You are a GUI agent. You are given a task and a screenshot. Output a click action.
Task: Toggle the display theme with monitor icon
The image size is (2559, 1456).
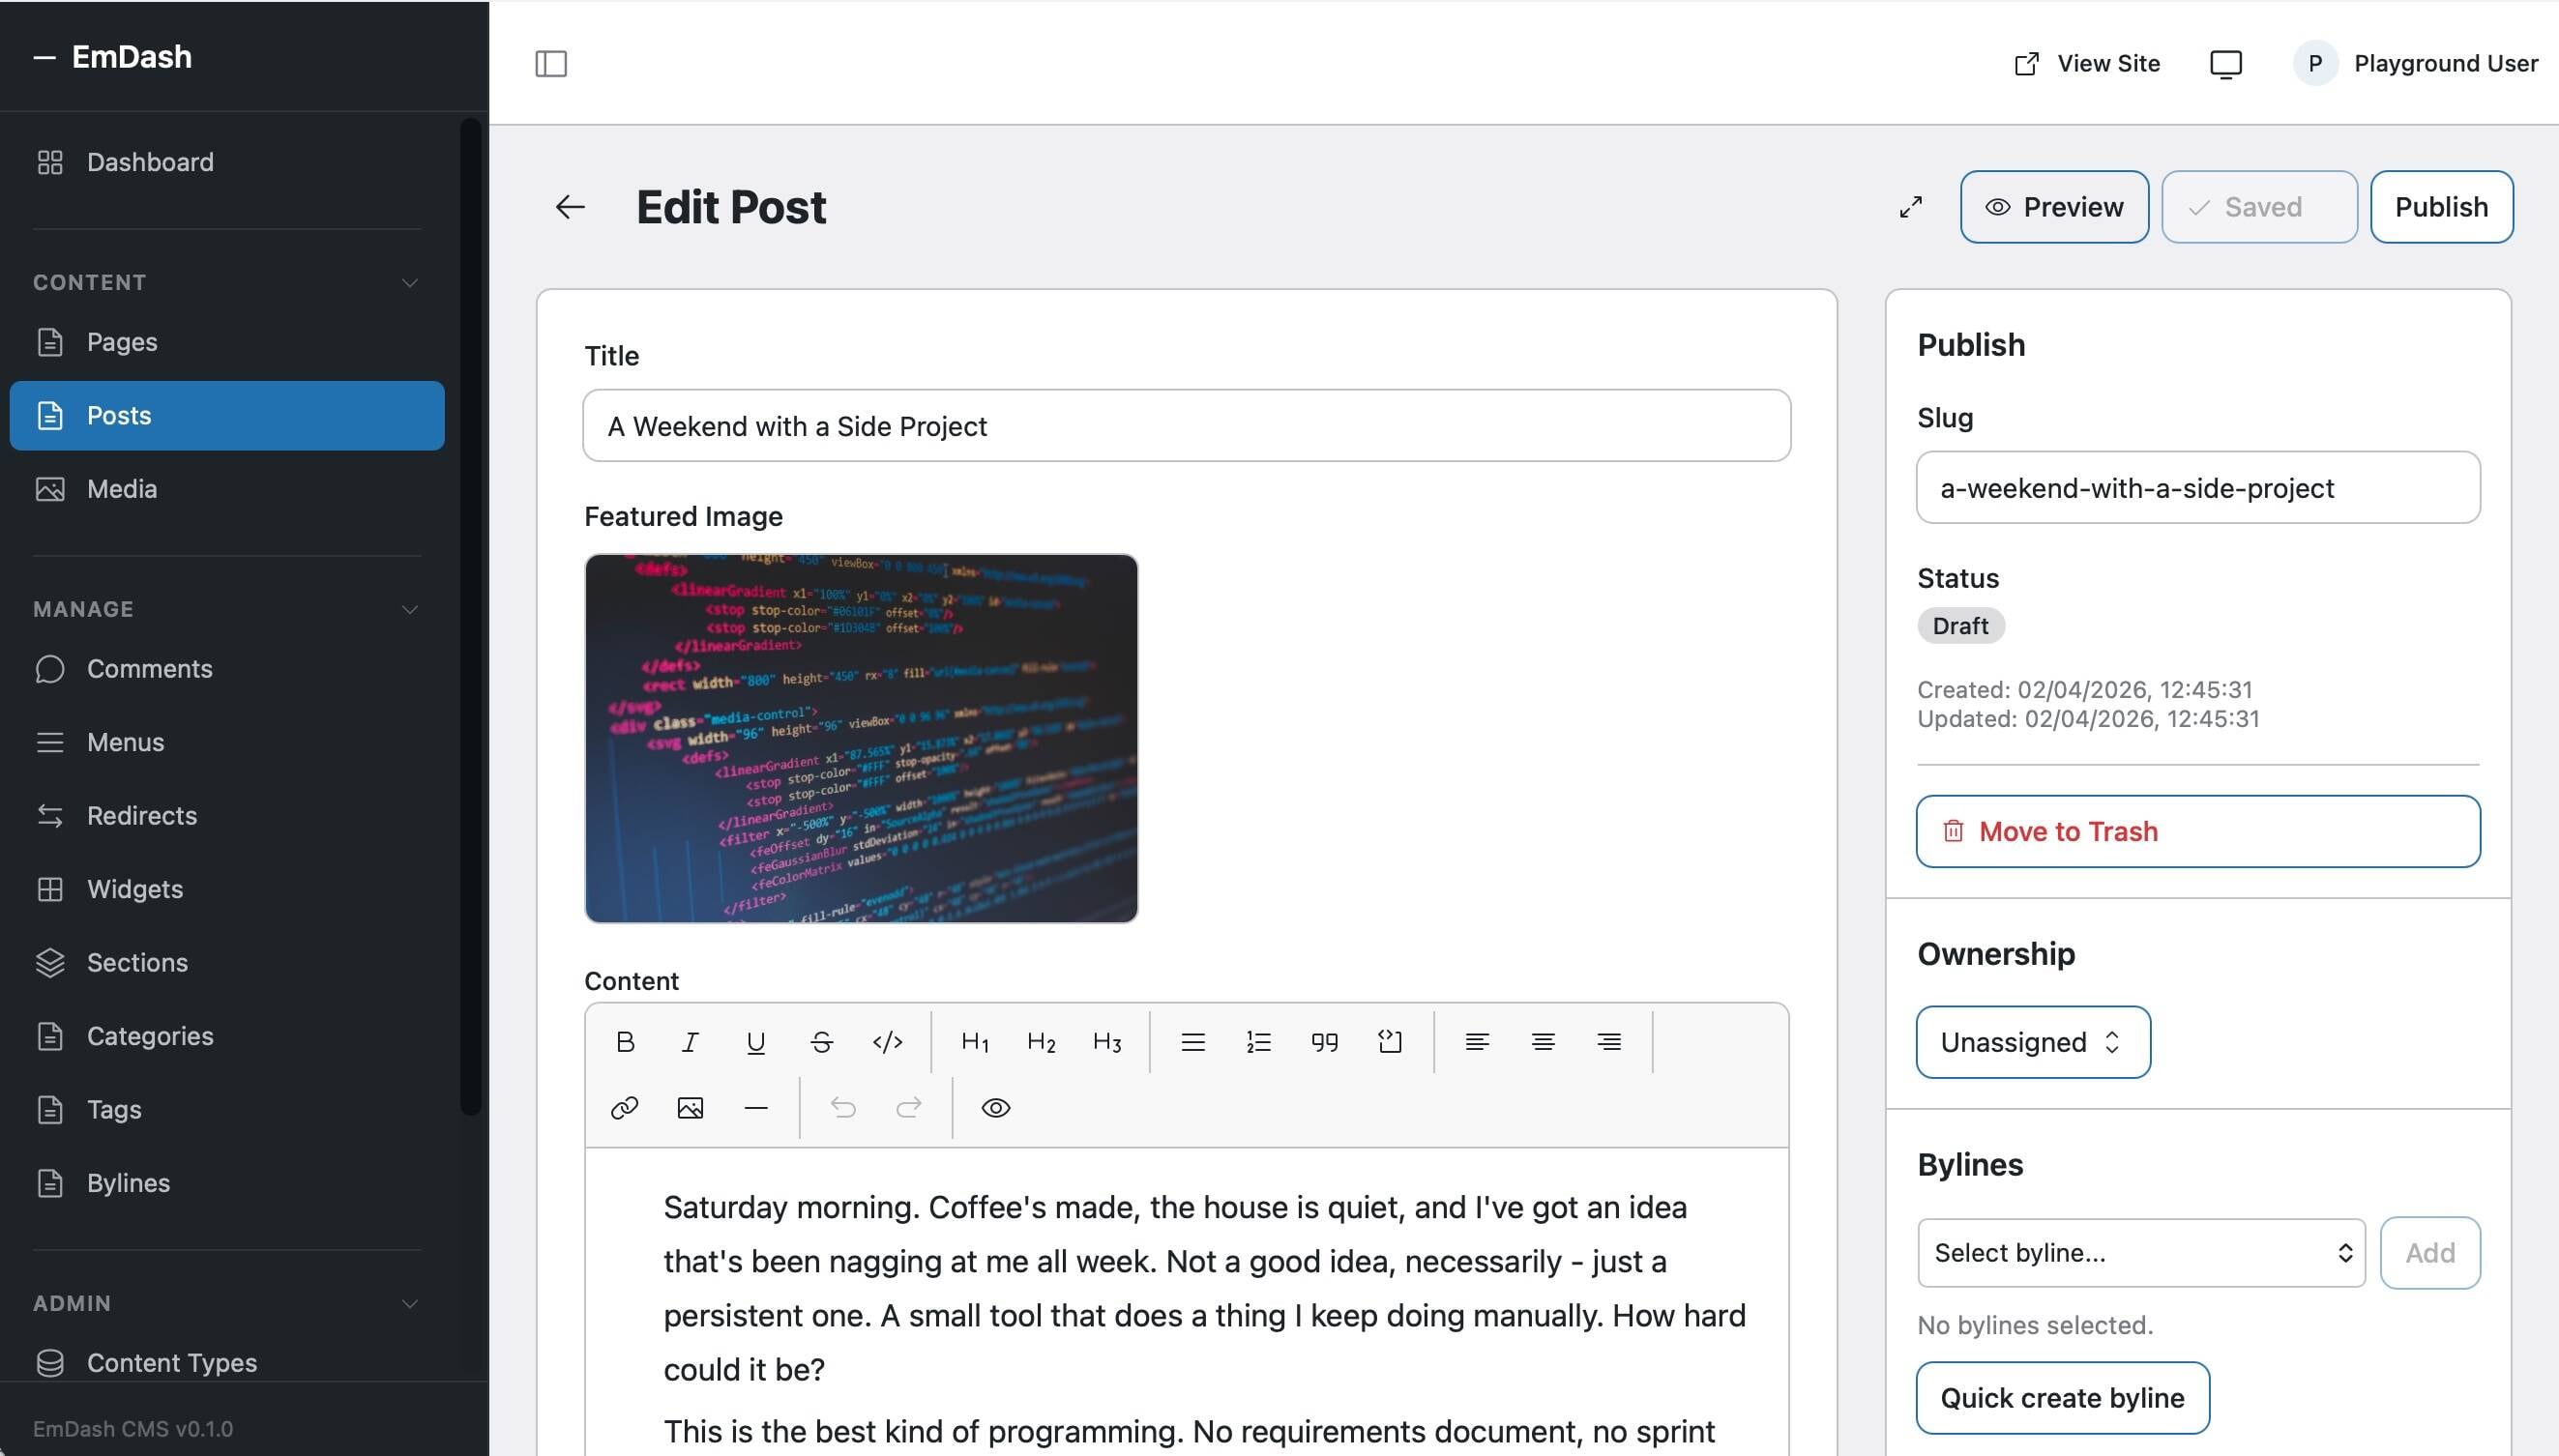[x=2224, y=63]
